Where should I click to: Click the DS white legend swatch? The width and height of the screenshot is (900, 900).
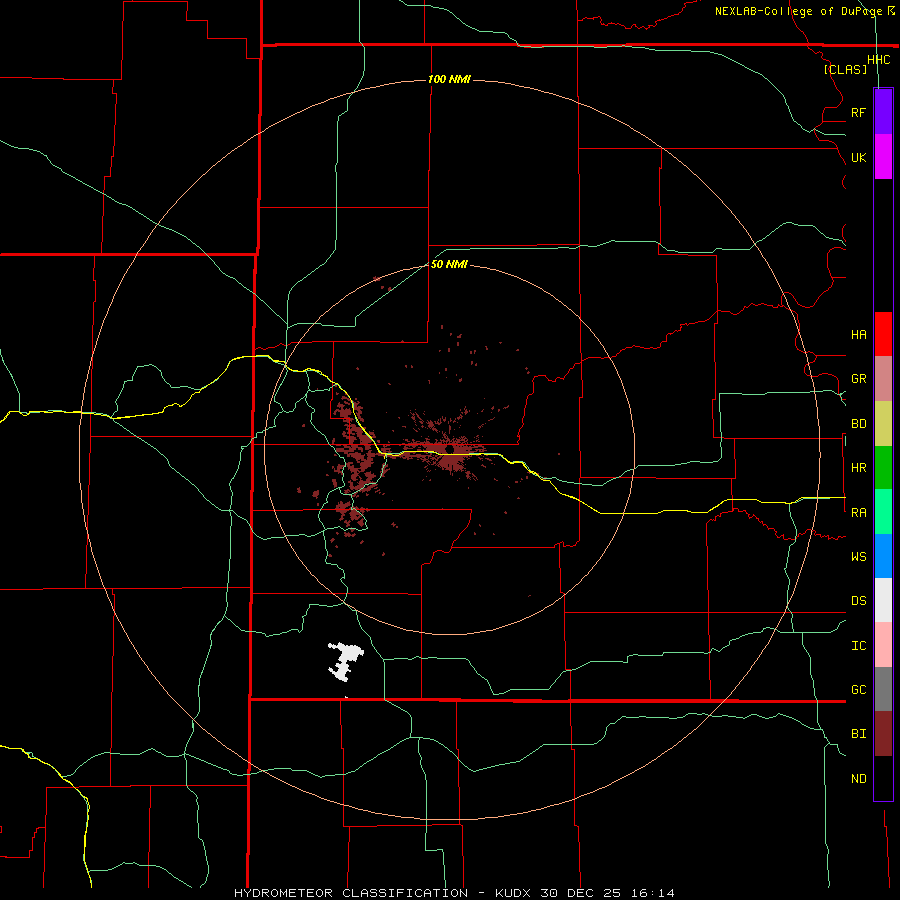pyautogui.click(x=883, y=600)
